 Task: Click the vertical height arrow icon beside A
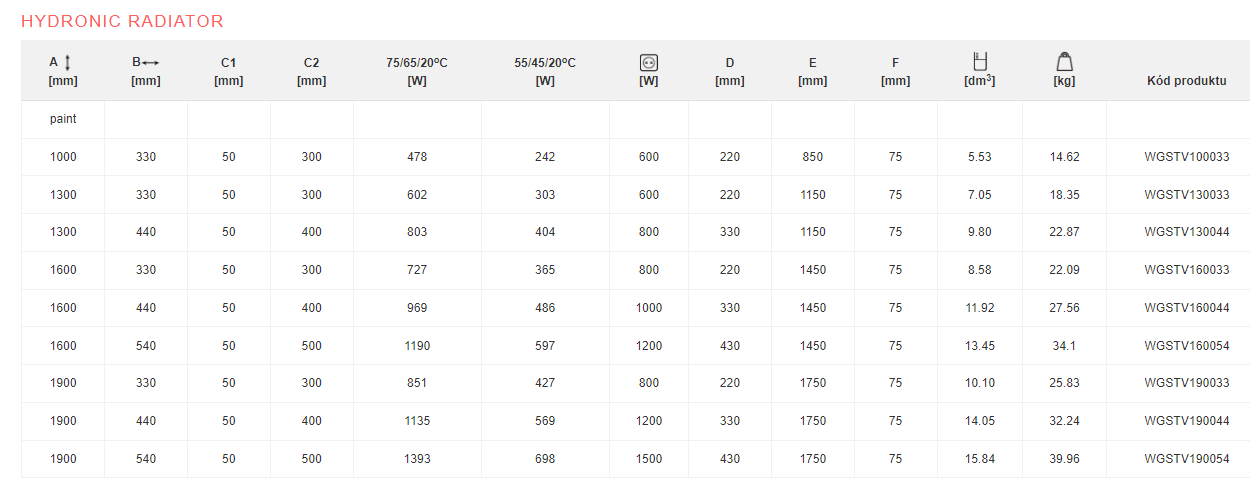click(x=67, y=62)
